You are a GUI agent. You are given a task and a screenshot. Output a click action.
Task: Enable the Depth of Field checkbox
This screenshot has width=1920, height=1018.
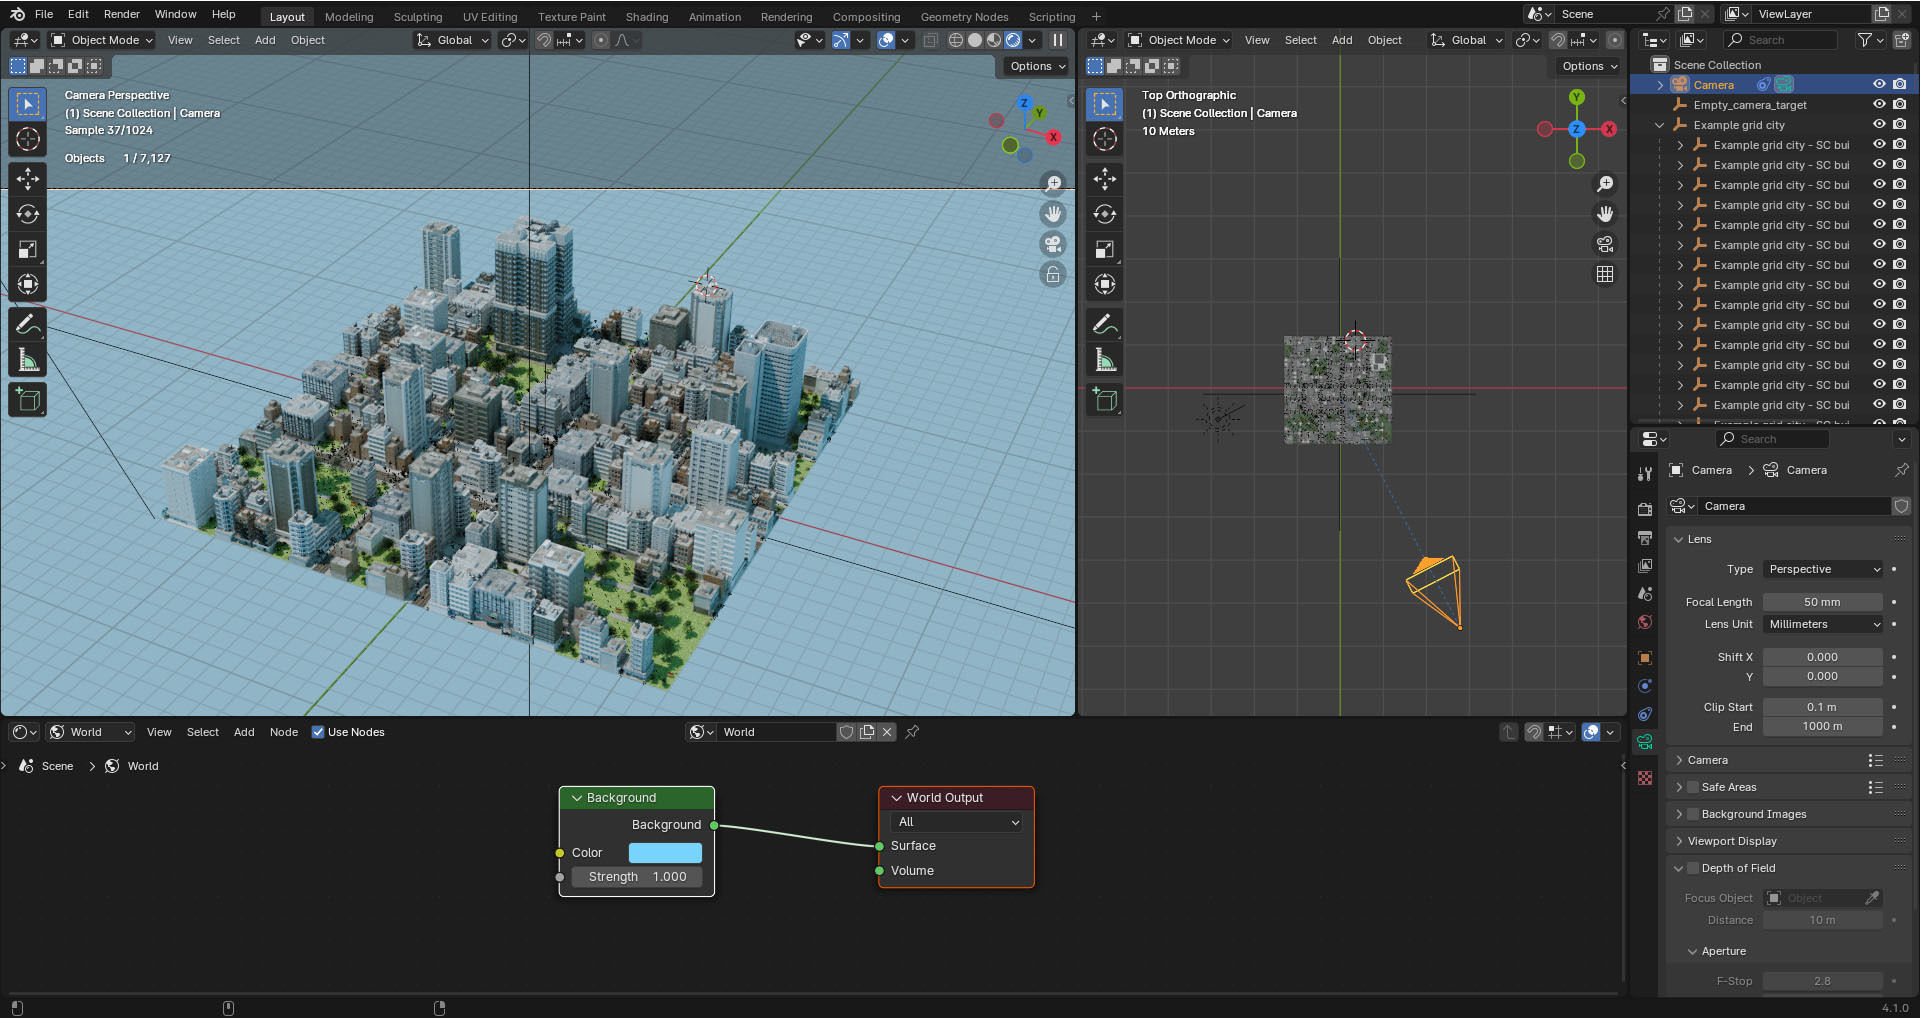1693,868
